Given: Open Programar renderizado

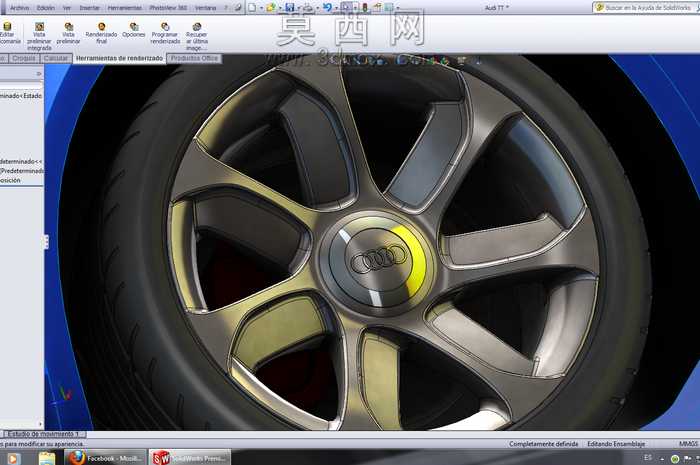Looking at the screenshot, I should [165, 33].
